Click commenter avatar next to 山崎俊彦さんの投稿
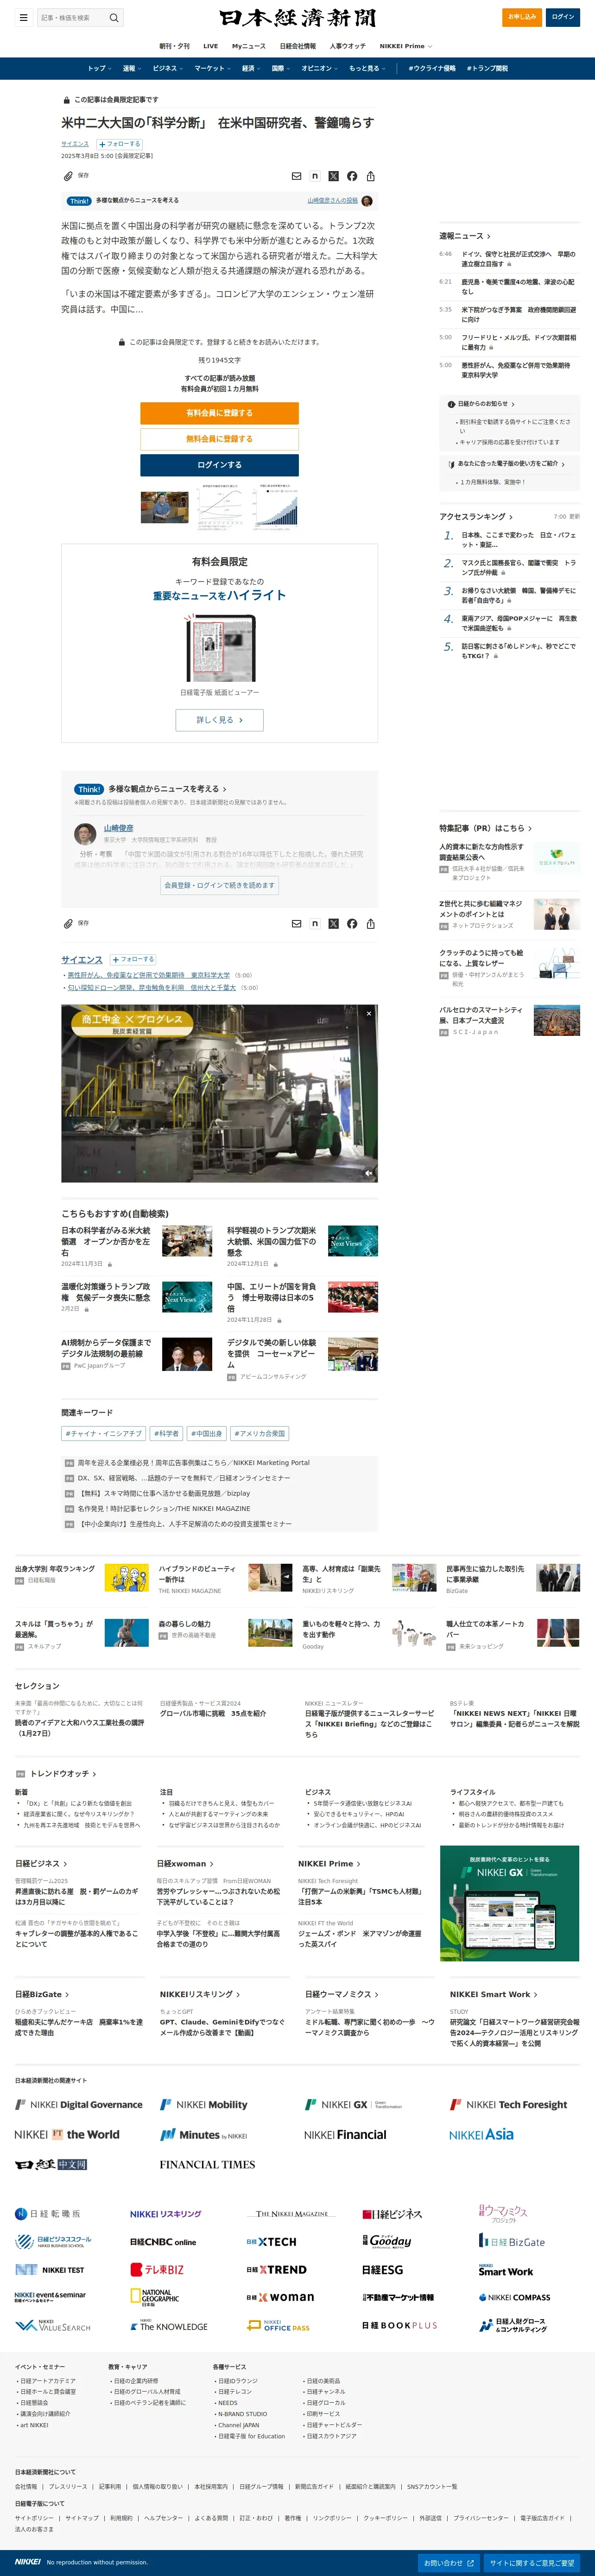Screen dimensions: 595x2576 point(367,201)
